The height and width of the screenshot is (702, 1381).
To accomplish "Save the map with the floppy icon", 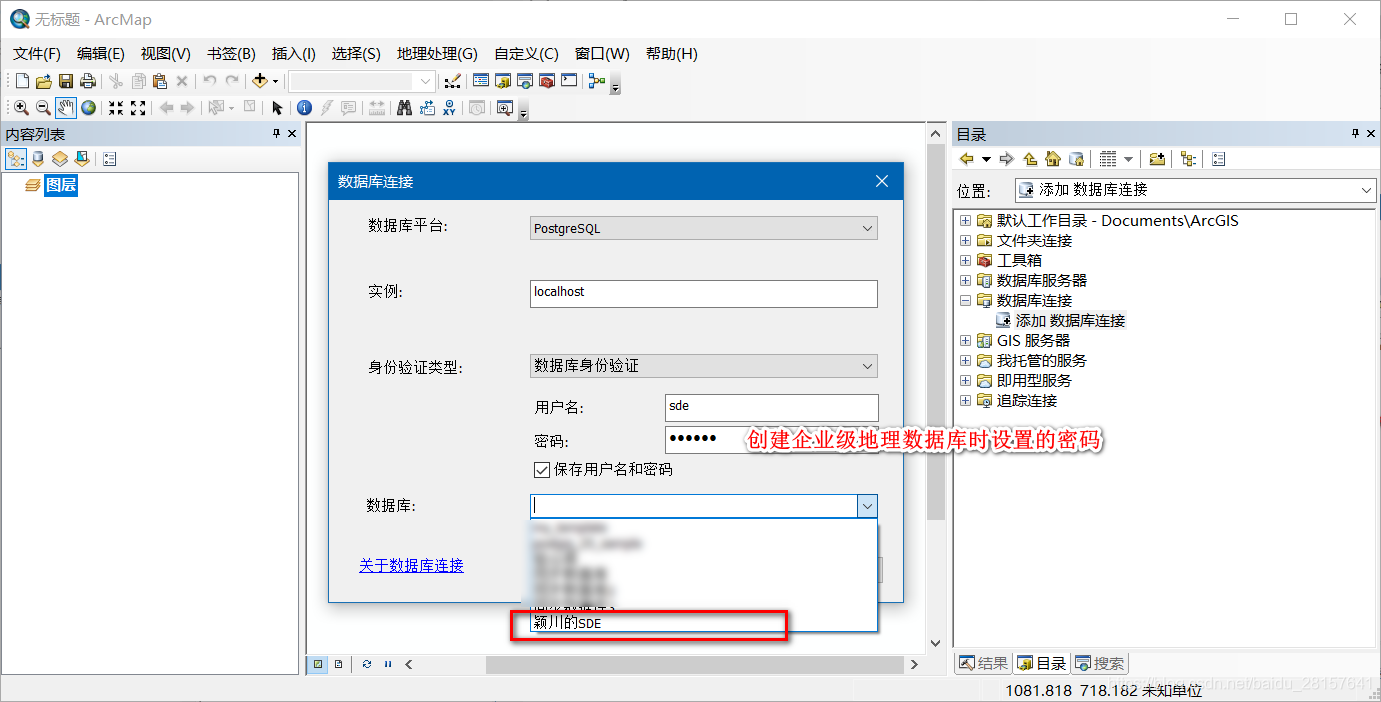I will [x=66, y=81].
